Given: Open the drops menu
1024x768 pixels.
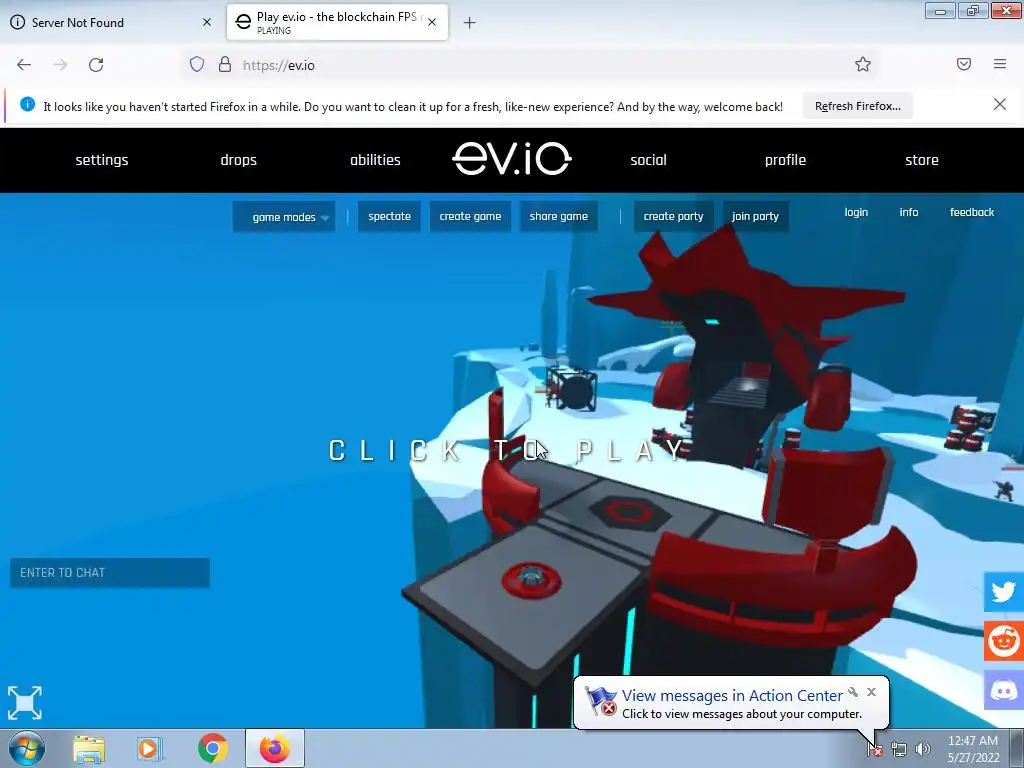Looking at the screenshot, I should pyautogui.click(x=238, y=160).
